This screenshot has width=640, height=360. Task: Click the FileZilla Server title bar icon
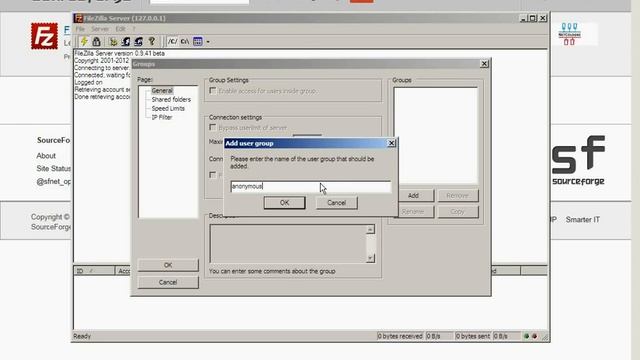tap(79, 18)
